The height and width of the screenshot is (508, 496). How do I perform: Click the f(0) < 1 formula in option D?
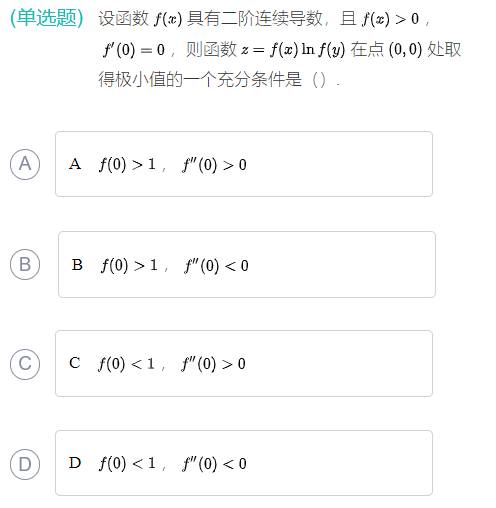(127, 464)
